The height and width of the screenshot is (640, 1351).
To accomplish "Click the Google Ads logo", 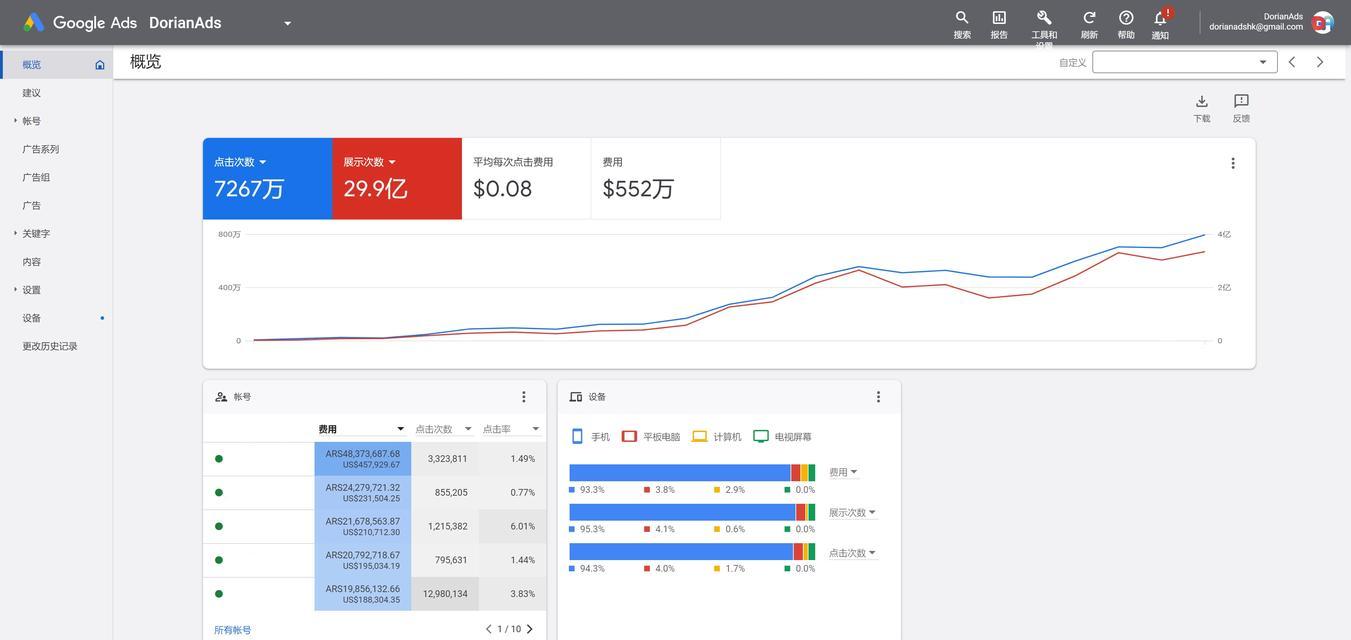I will point(34,22).
